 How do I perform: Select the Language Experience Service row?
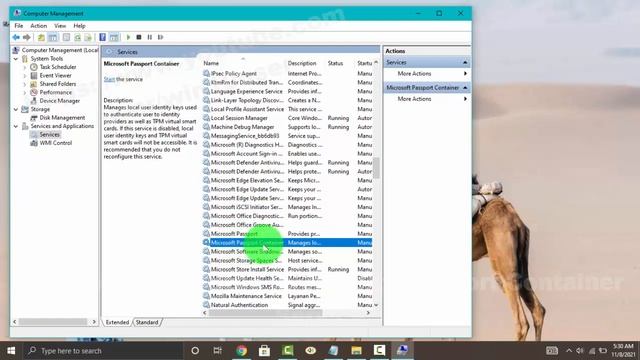288,91
